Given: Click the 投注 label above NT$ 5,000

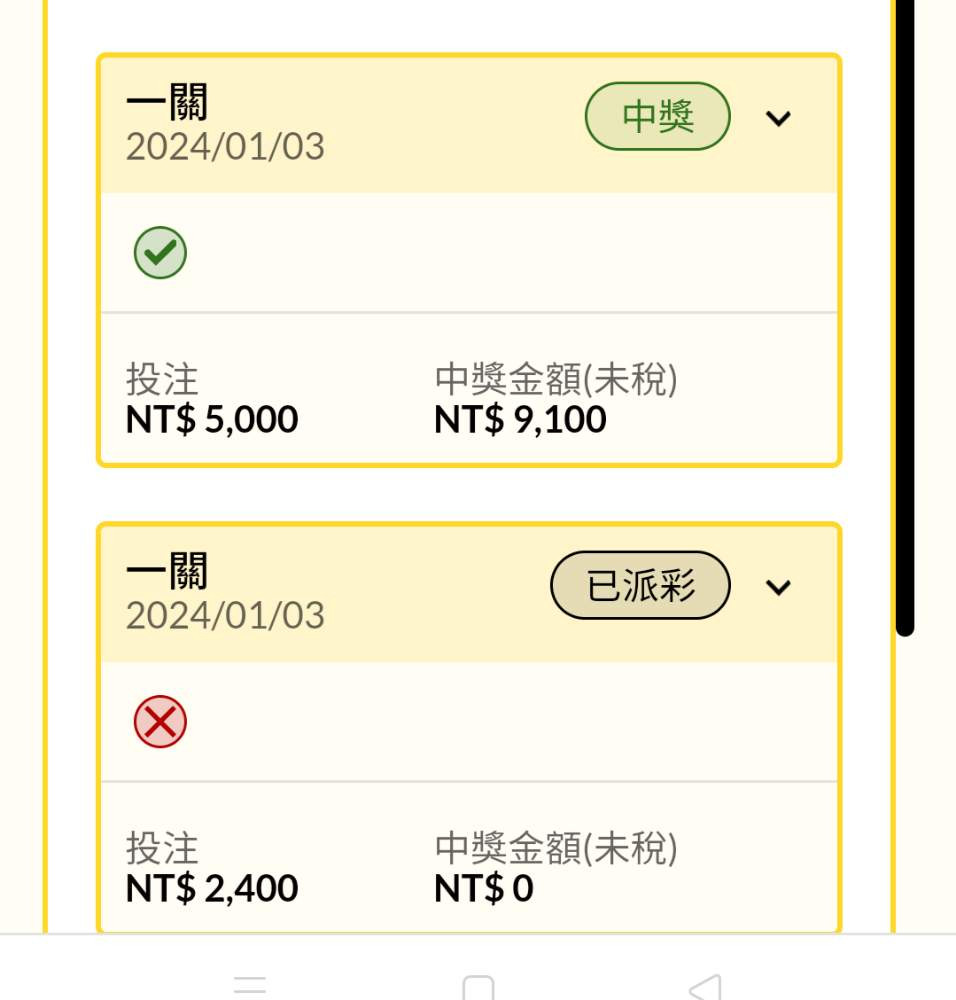Looking at the screenshot, I should 162,380.
